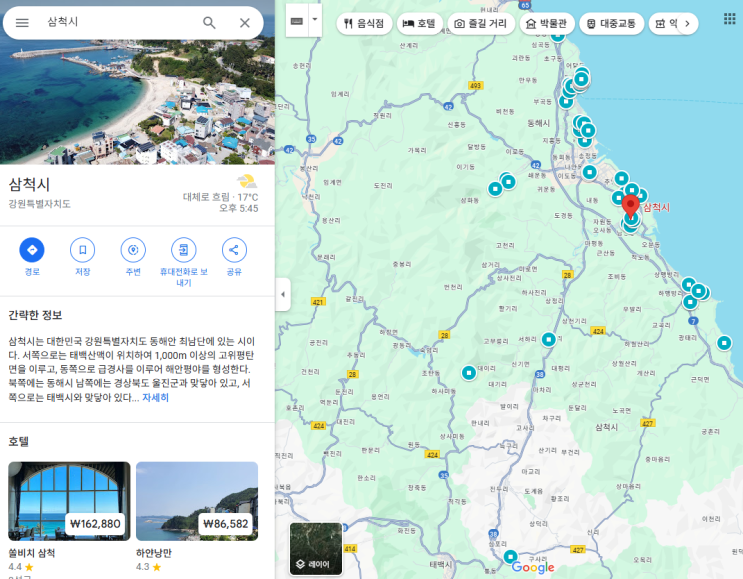743x579 pixels.
Task: Click the teal marker just right of 나안동
Action: pos(589,172)
